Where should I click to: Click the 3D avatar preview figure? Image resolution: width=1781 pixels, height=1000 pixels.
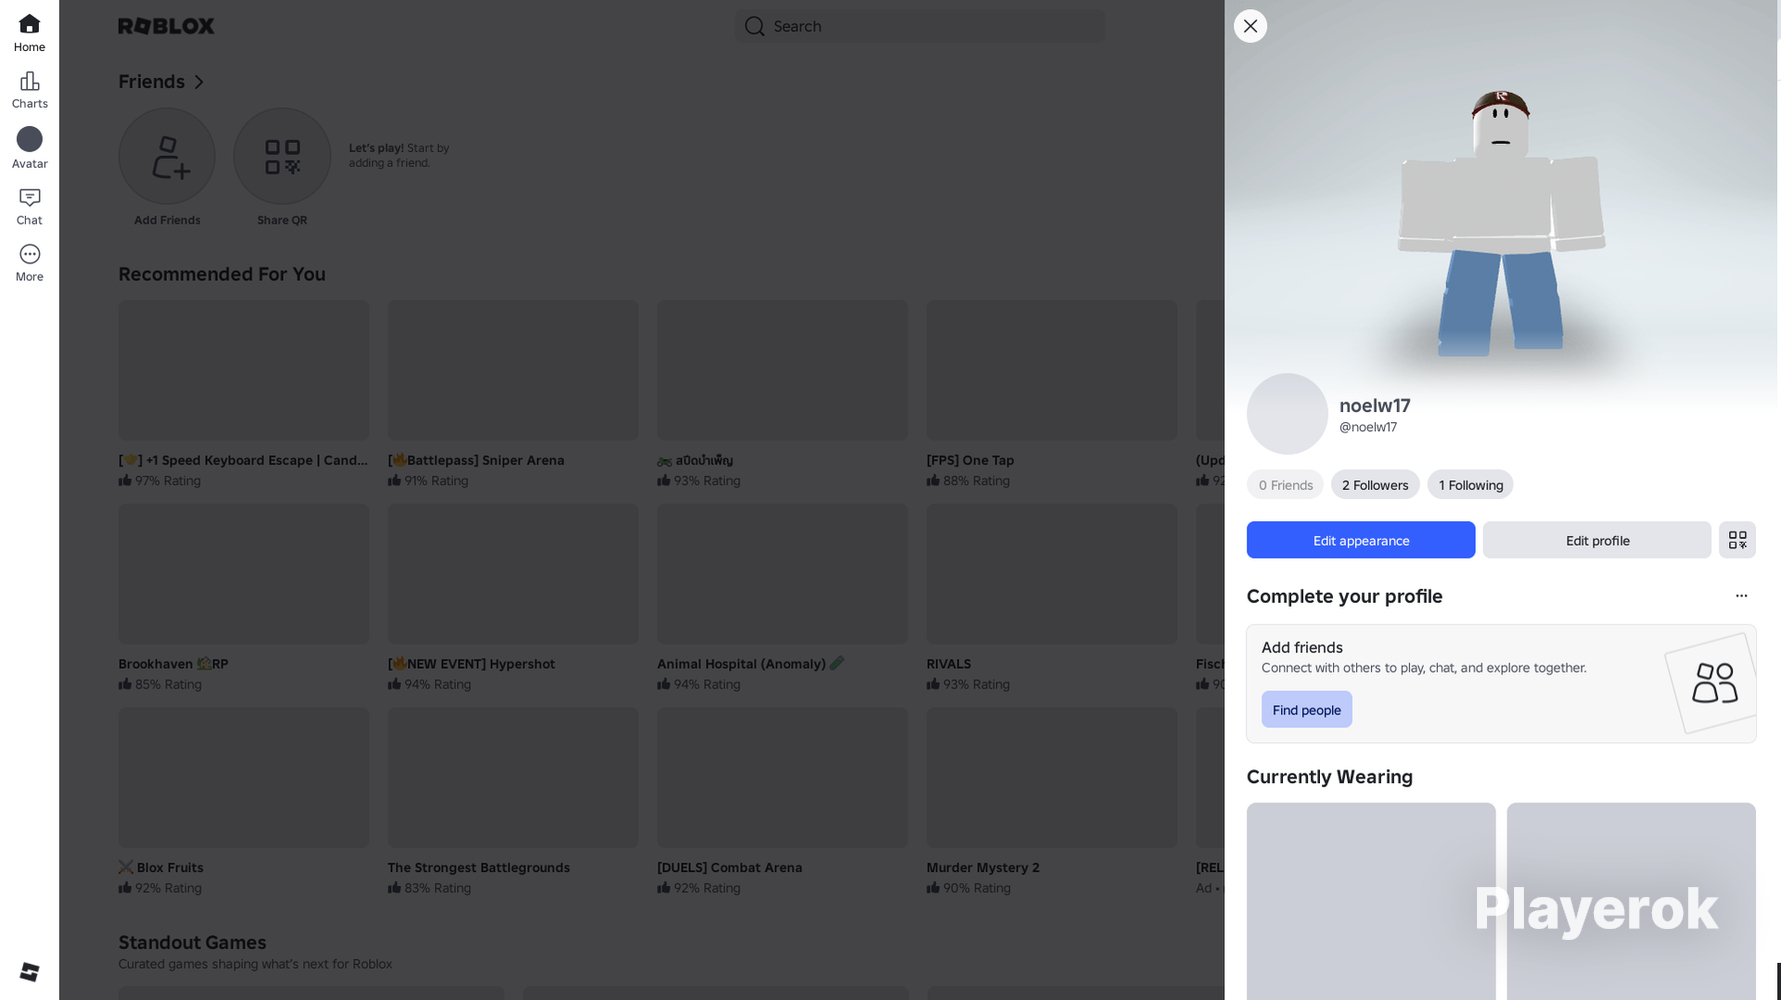1500,222
